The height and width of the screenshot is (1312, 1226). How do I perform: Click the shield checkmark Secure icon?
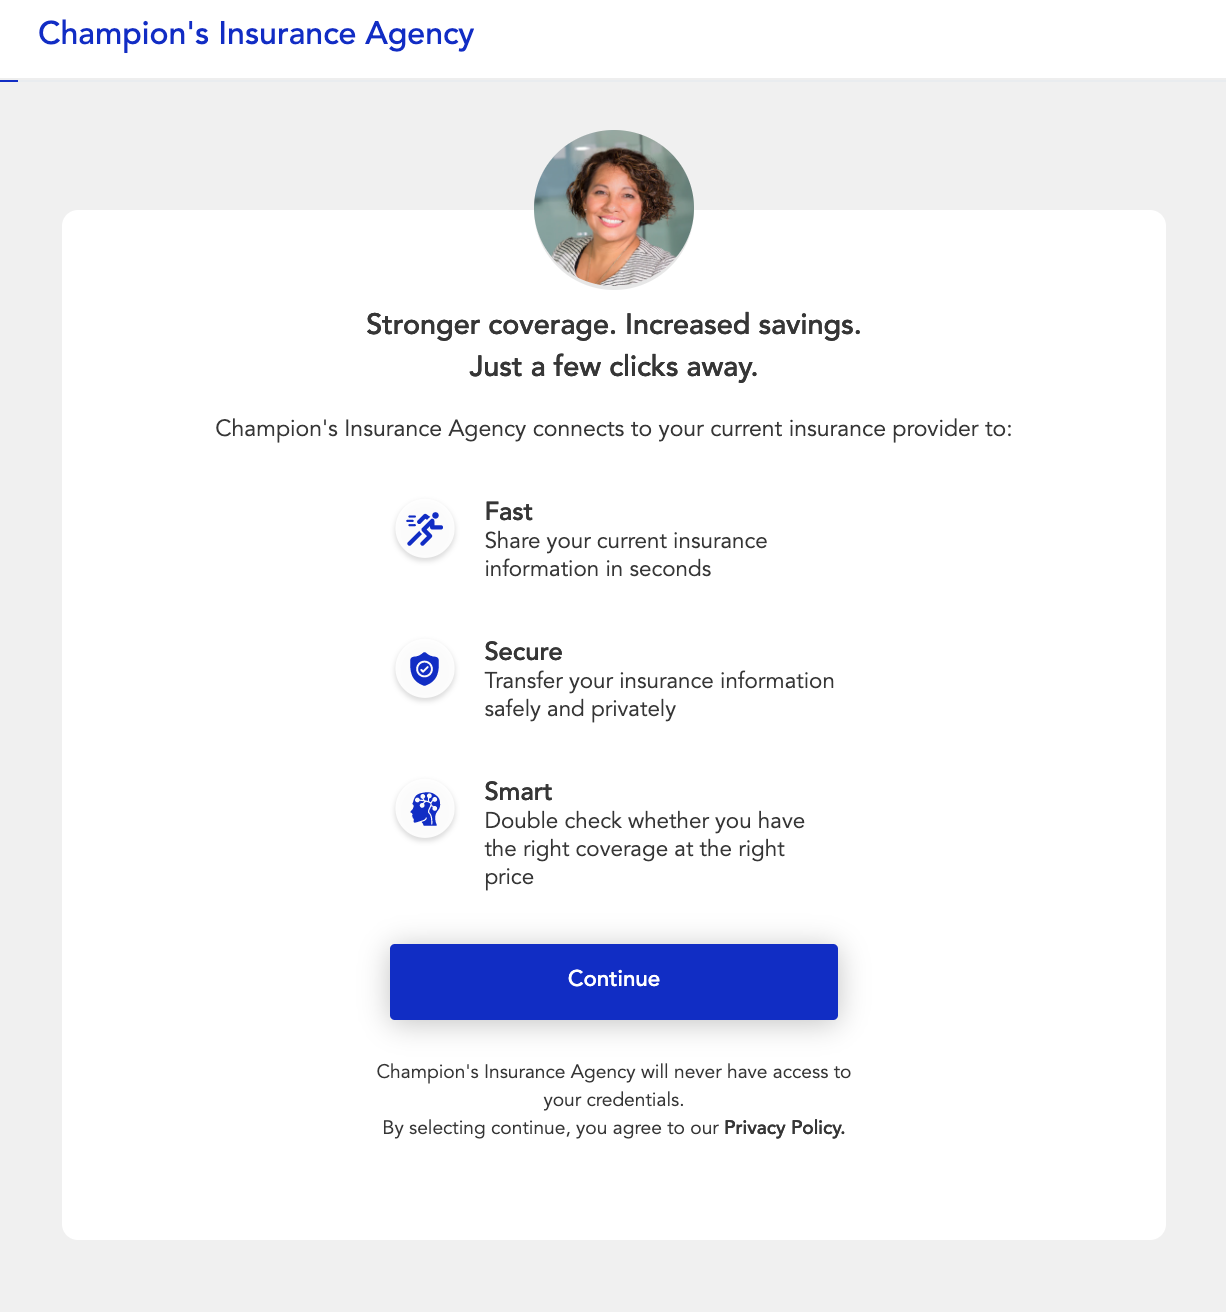425,669
